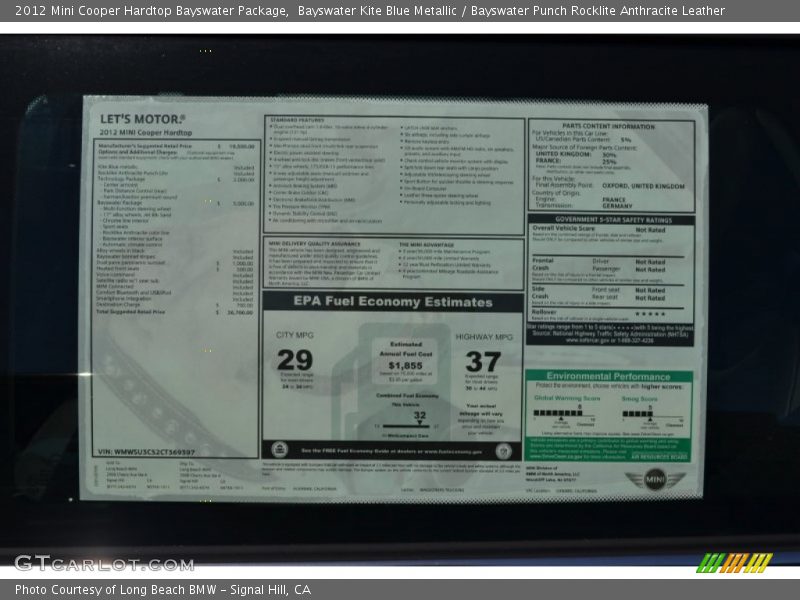Viewport: 800px width, 600px height.
Task: Click the Rollover five-star rating
Action: click(x=649, y=314)
